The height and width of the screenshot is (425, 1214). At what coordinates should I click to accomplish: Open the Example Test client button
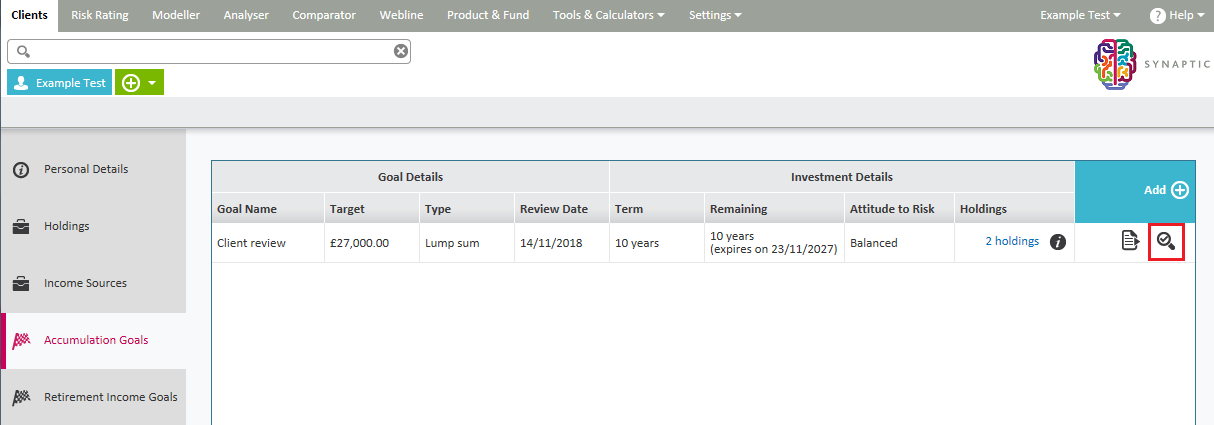(59, 83)
